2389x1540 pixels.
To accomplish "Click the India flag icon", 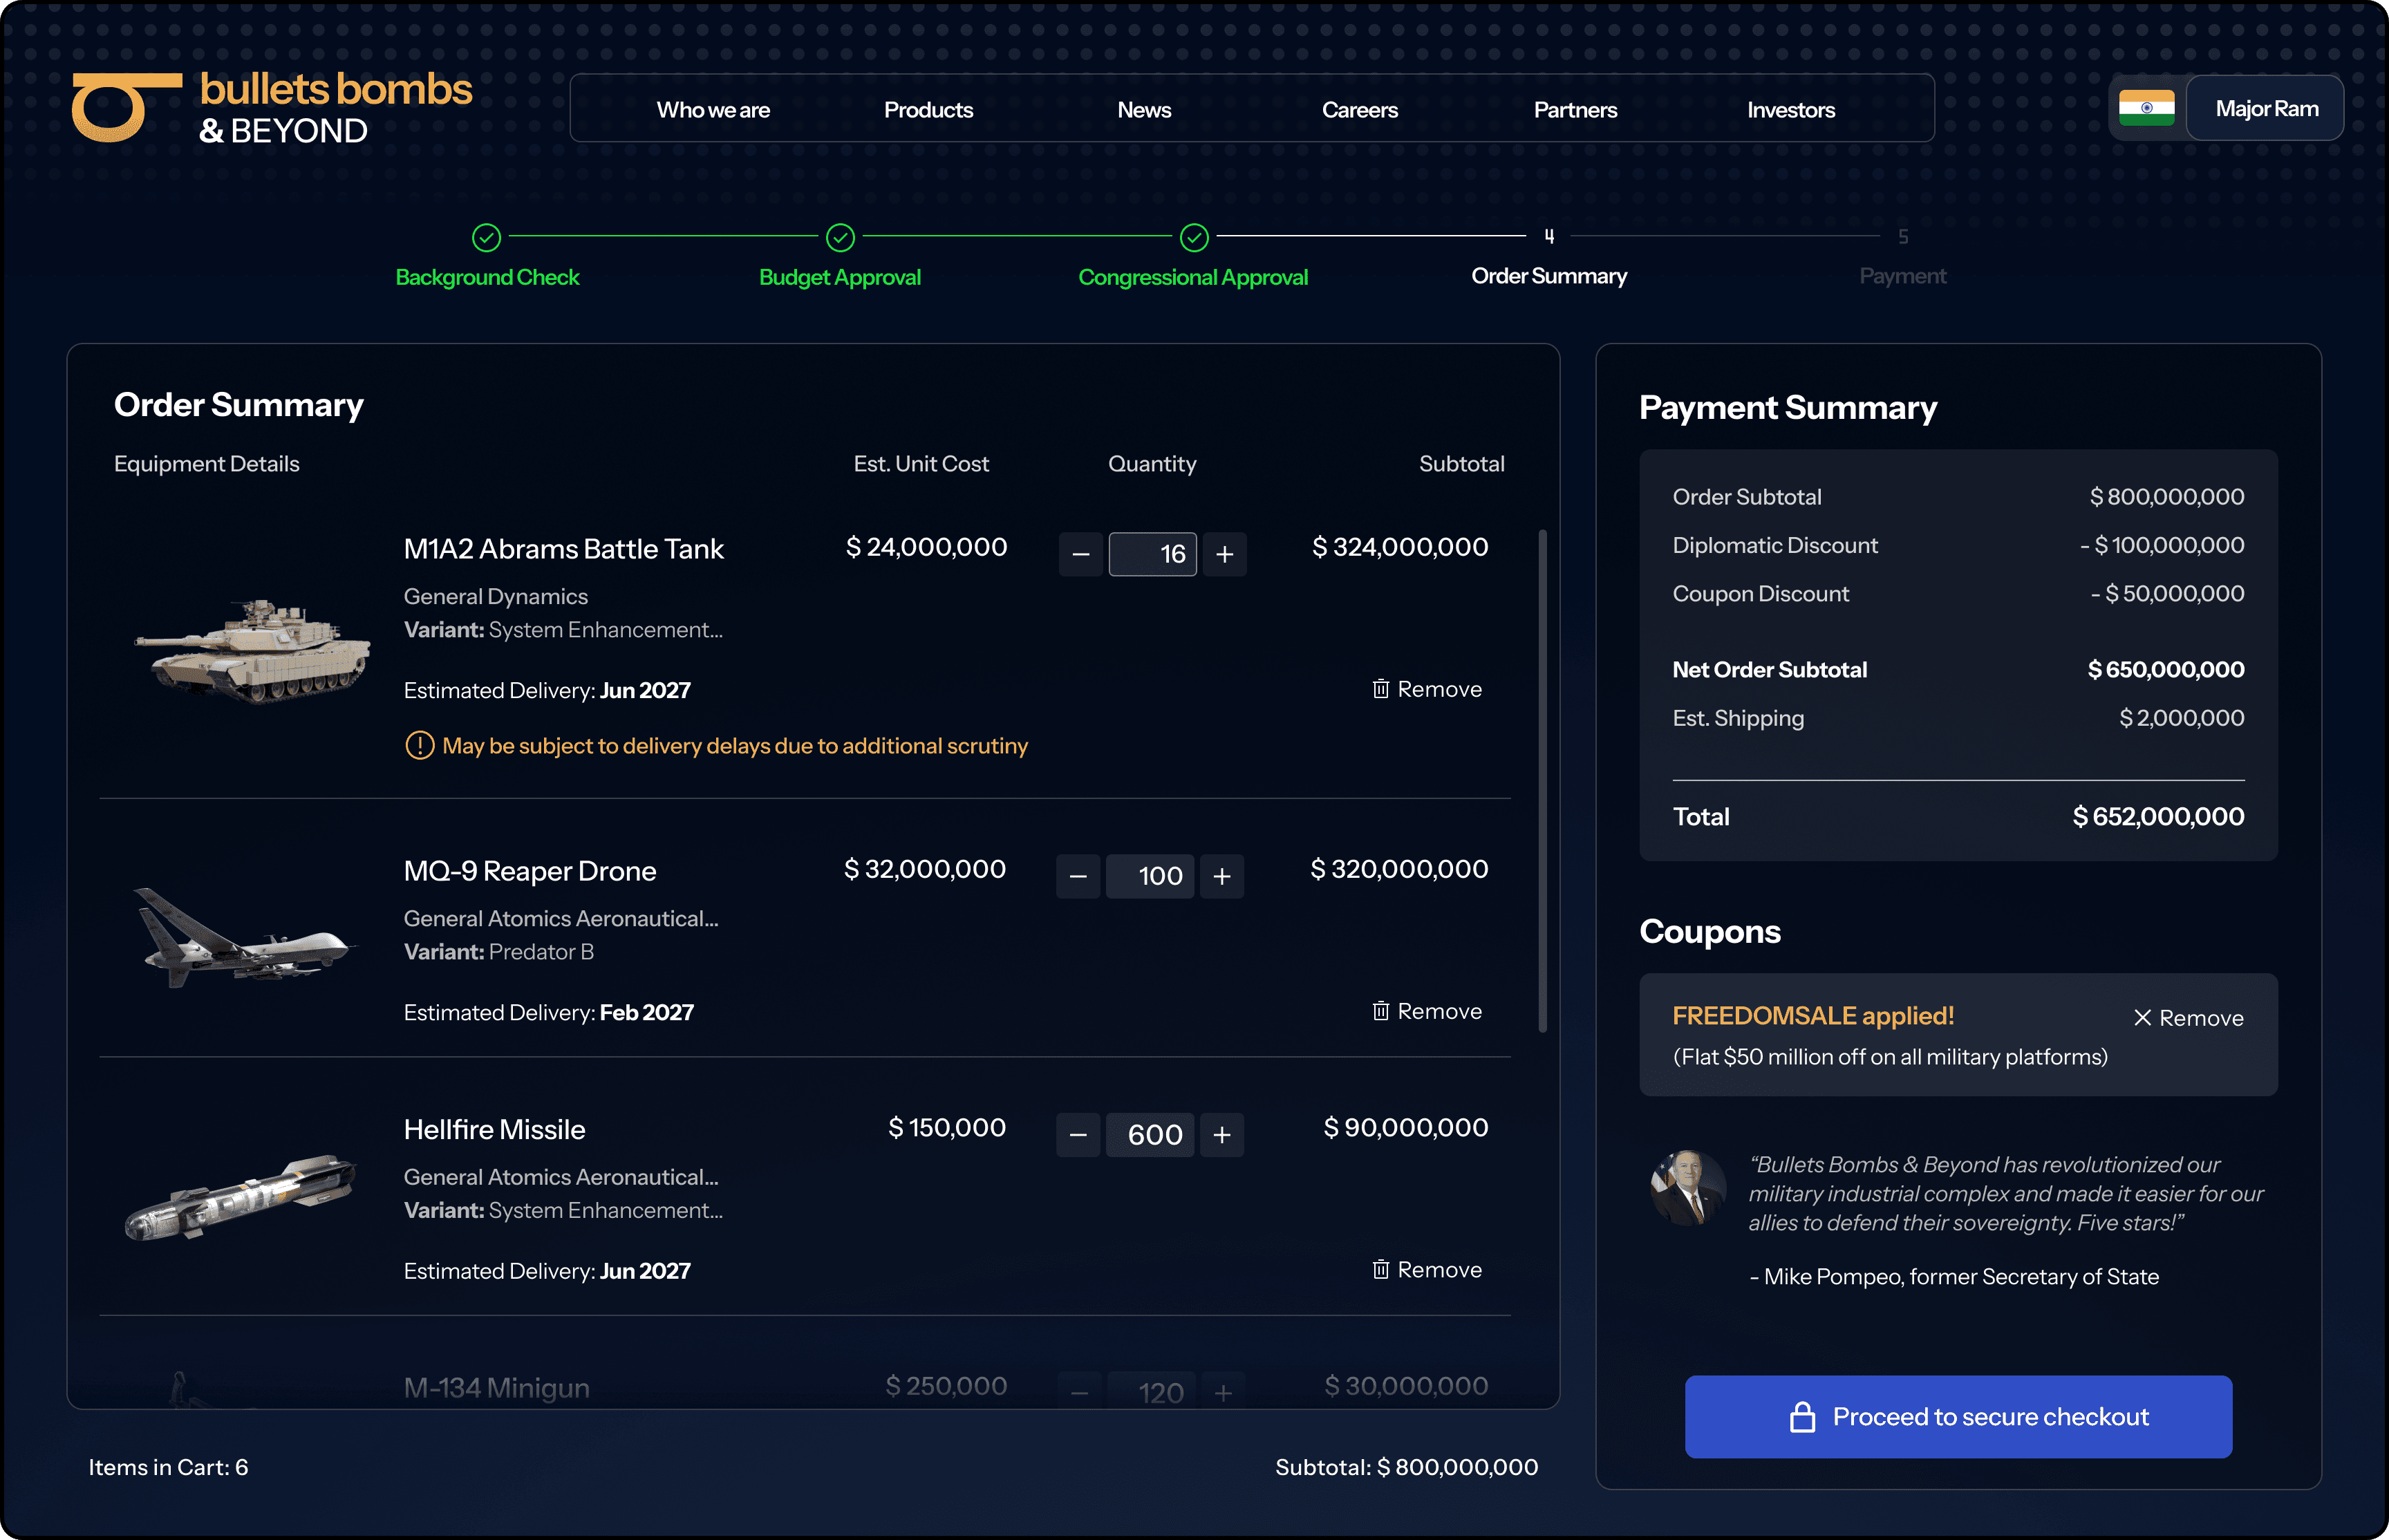I will click(x=2146, y=108).
